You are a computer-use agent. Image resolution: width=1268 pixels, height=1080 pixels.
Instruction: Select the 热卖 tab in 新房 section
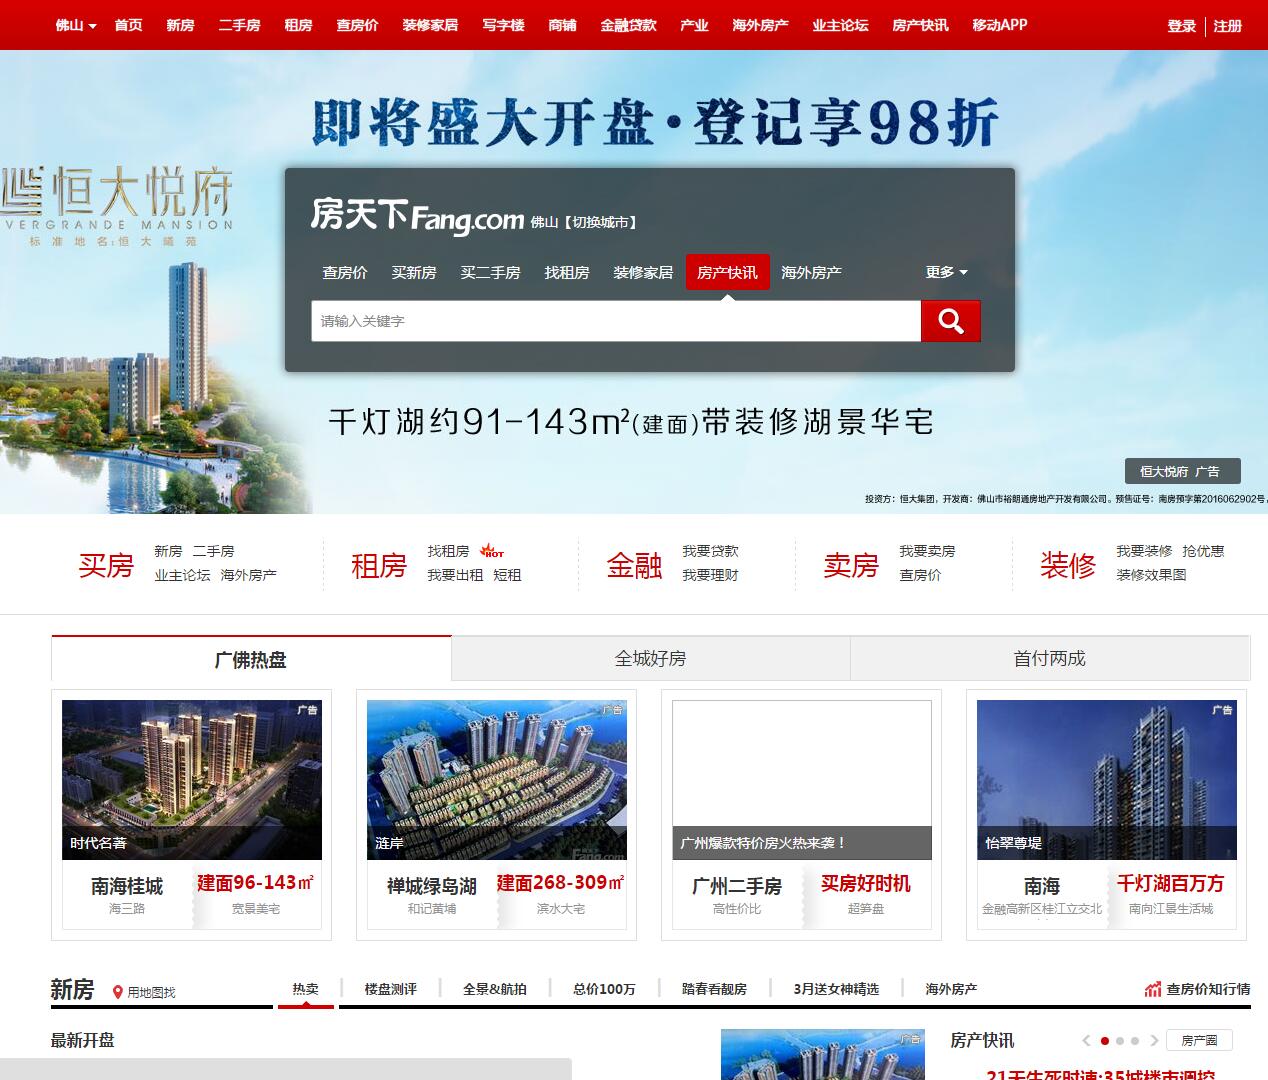tap(305, 989)
